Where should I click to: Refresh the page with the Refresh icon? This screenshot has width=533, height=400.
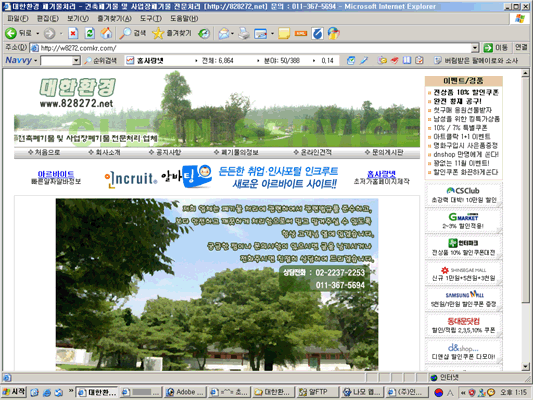pyautogui.click(x=89, y=33)
